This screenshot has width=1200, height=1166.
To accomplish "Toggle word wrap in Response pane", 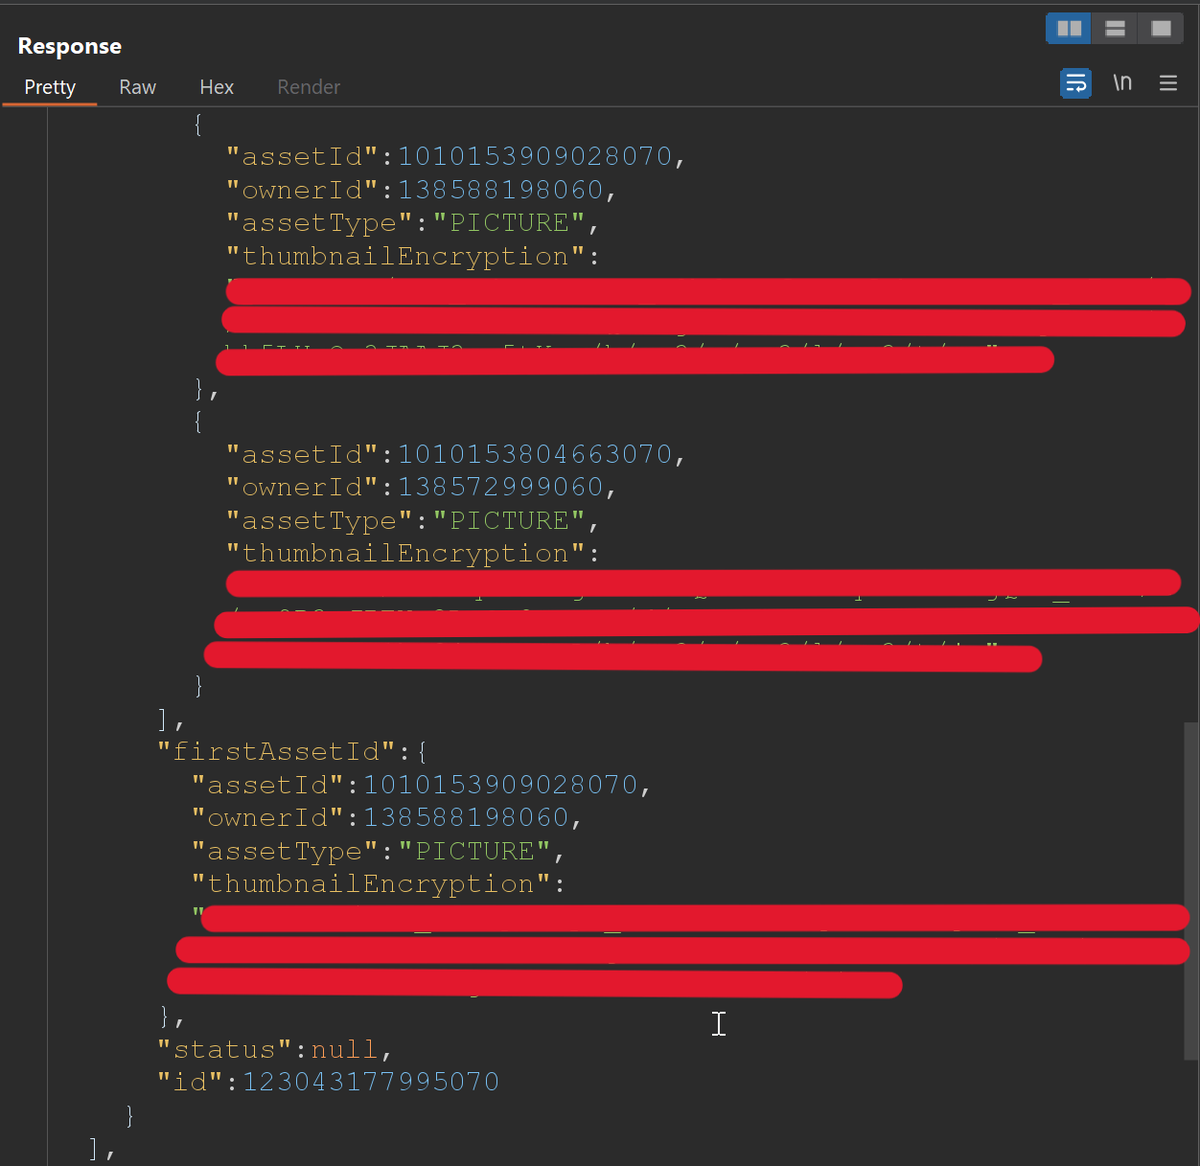I will (1076, 83).
